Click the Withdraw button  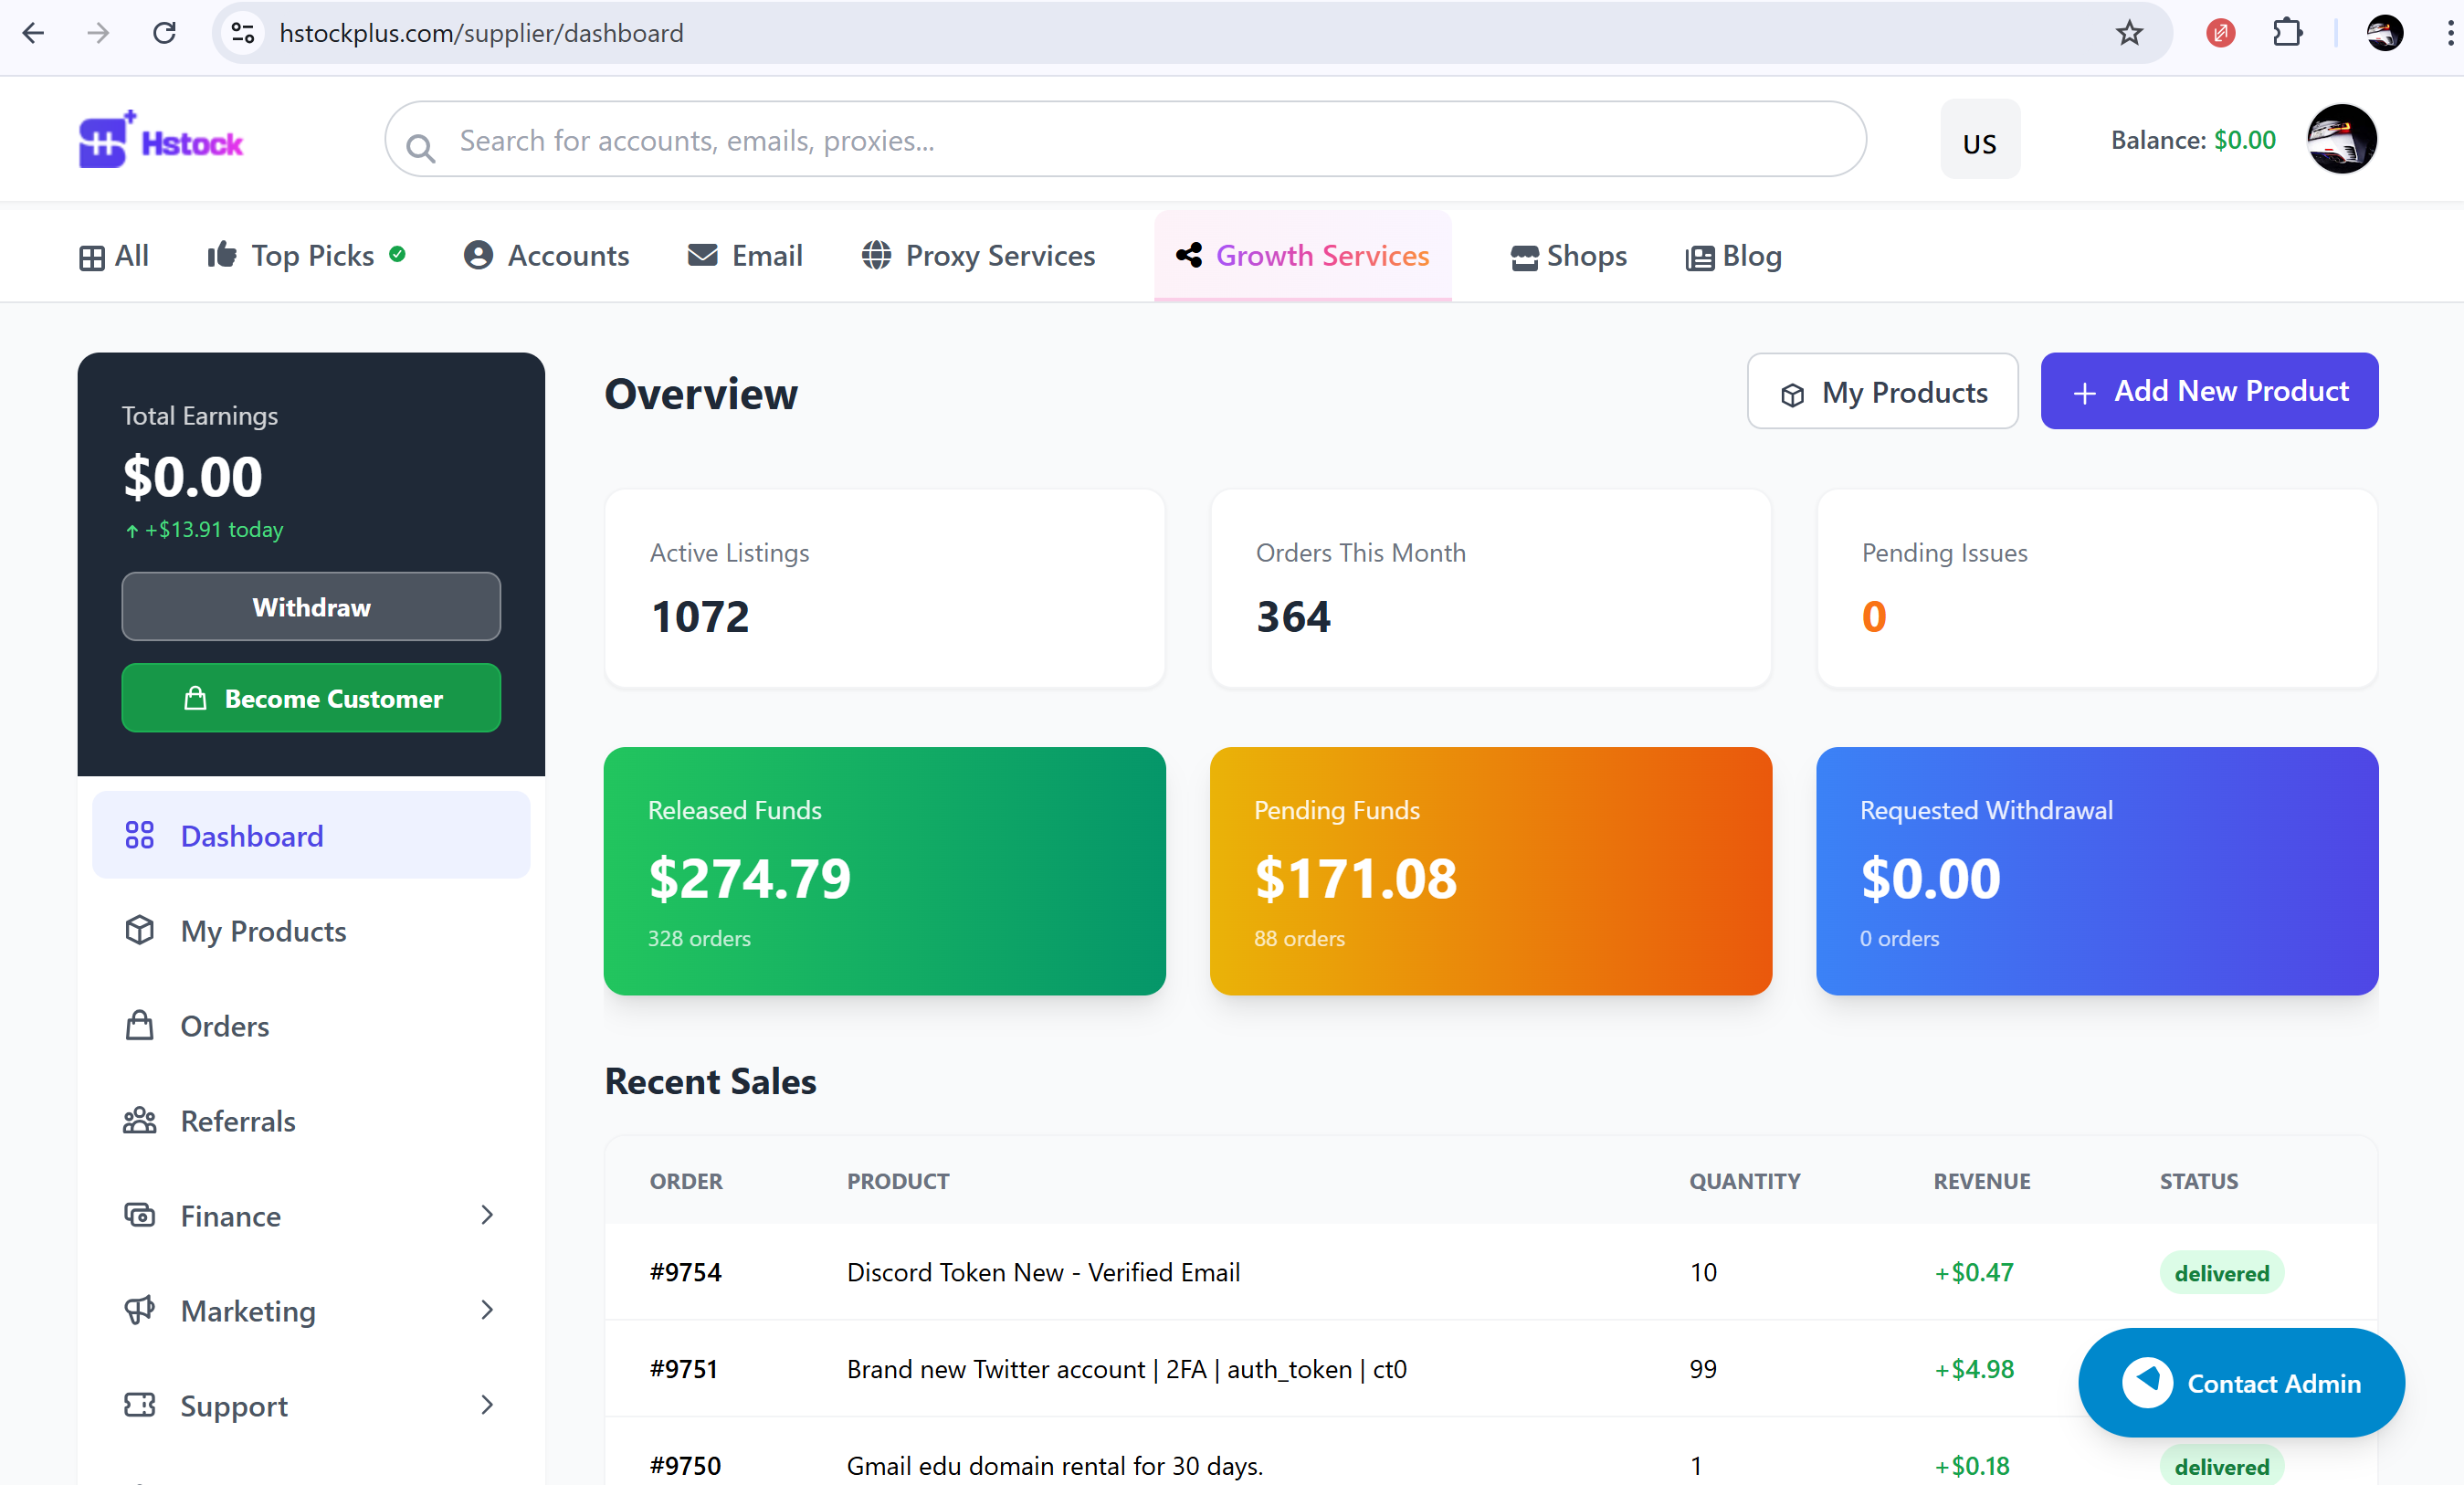310,607
